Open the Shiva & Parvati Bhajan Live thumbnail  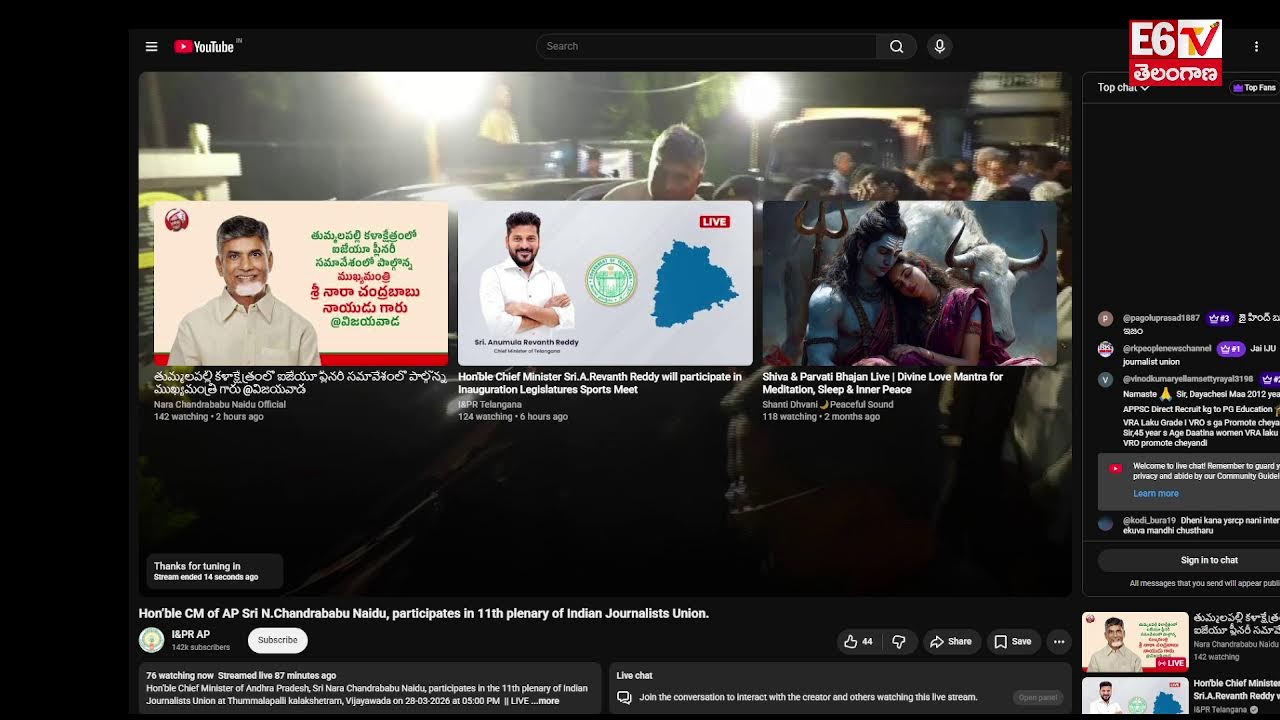909,283
